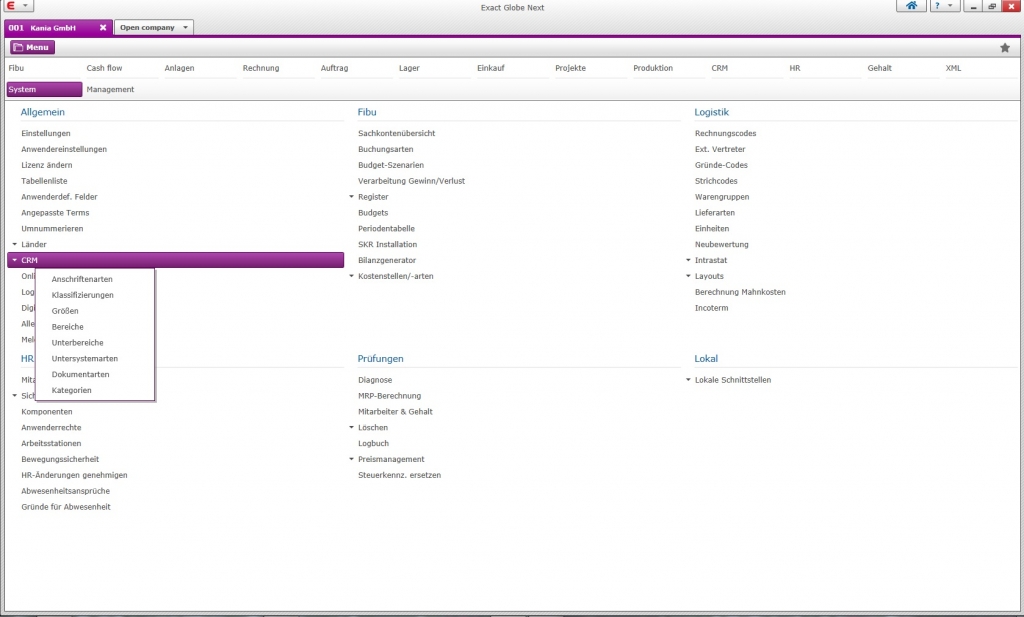This screenshot has width=1024, height=617.
Task: Switch to the Management tab
Action: 110,89
